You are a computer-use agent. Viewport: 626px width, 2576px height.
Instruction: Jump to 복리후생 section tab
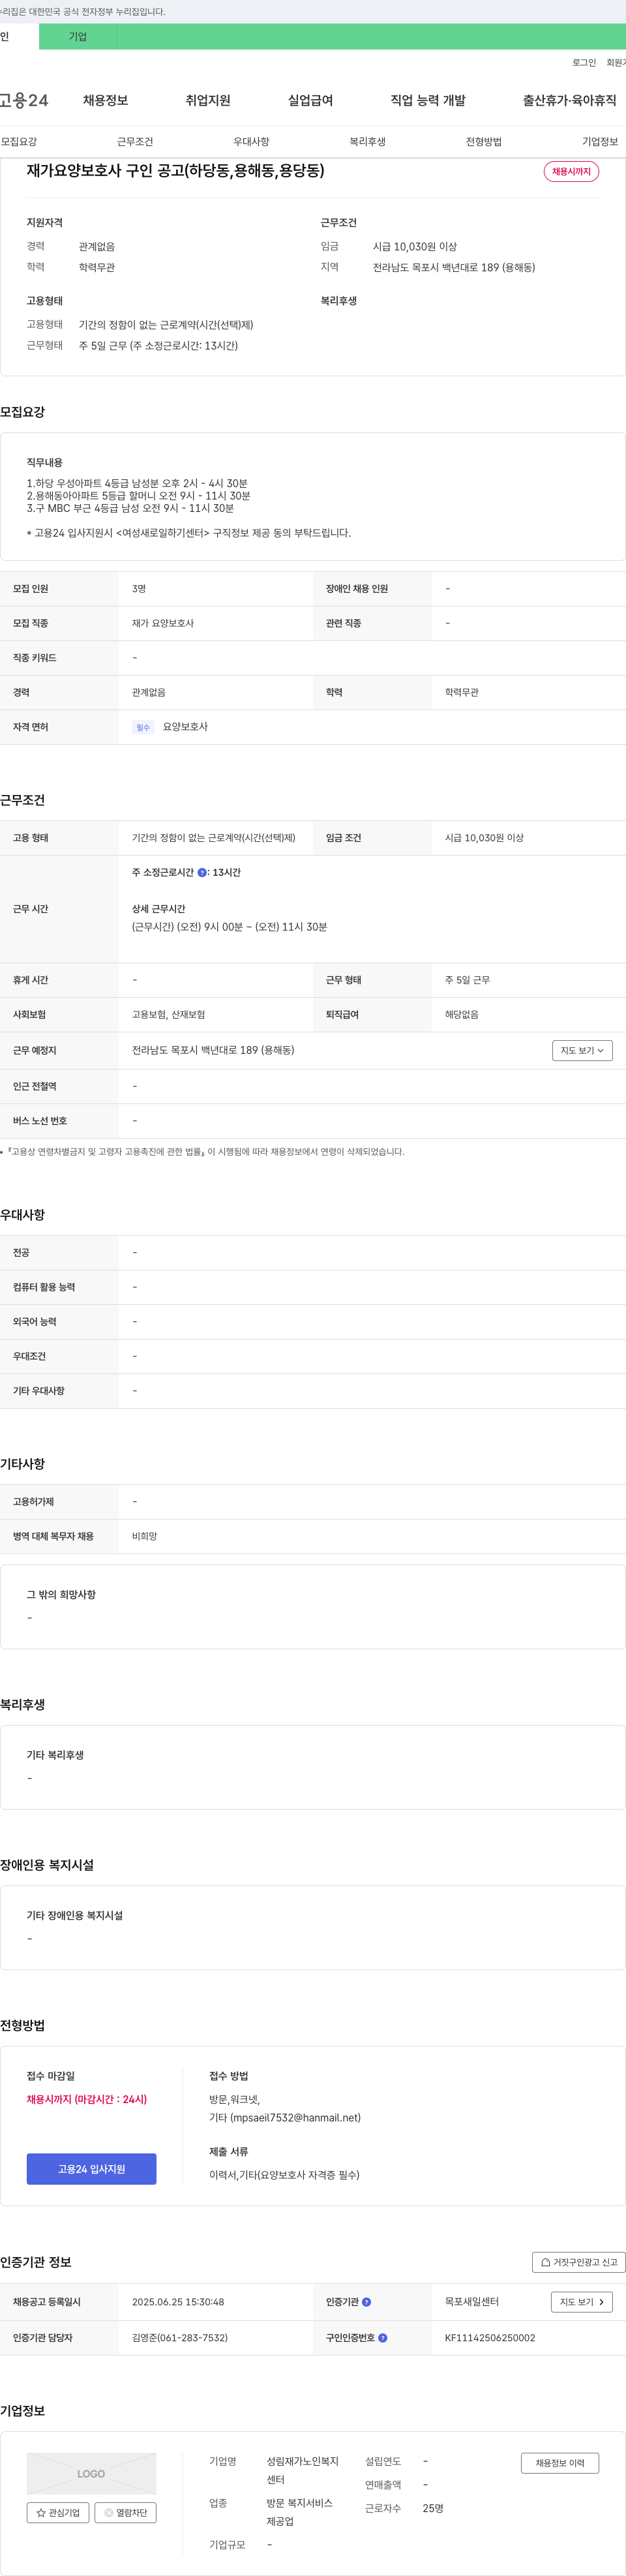[x=367, y=142]
